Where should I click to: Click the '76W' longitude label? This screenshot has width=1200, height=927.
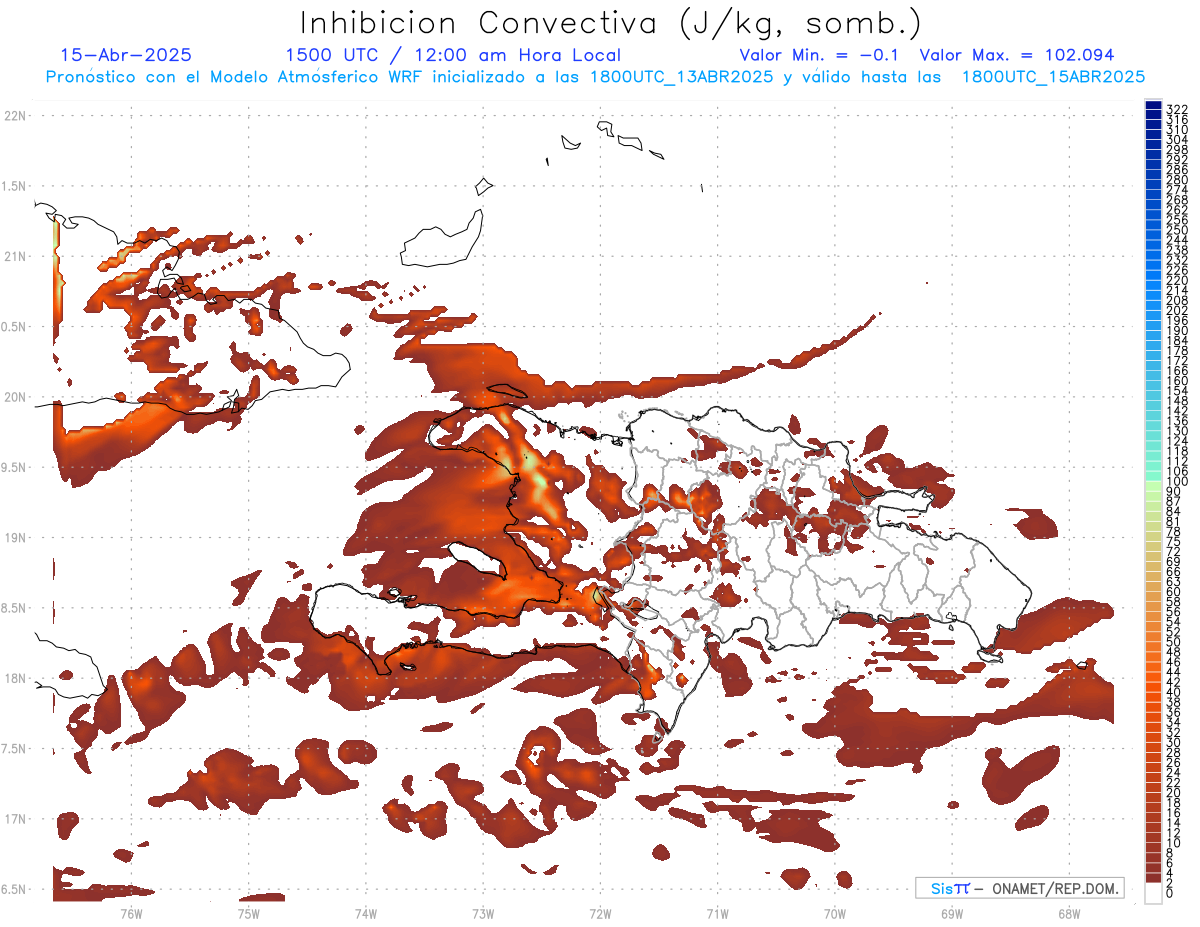[x=131, y=912]
